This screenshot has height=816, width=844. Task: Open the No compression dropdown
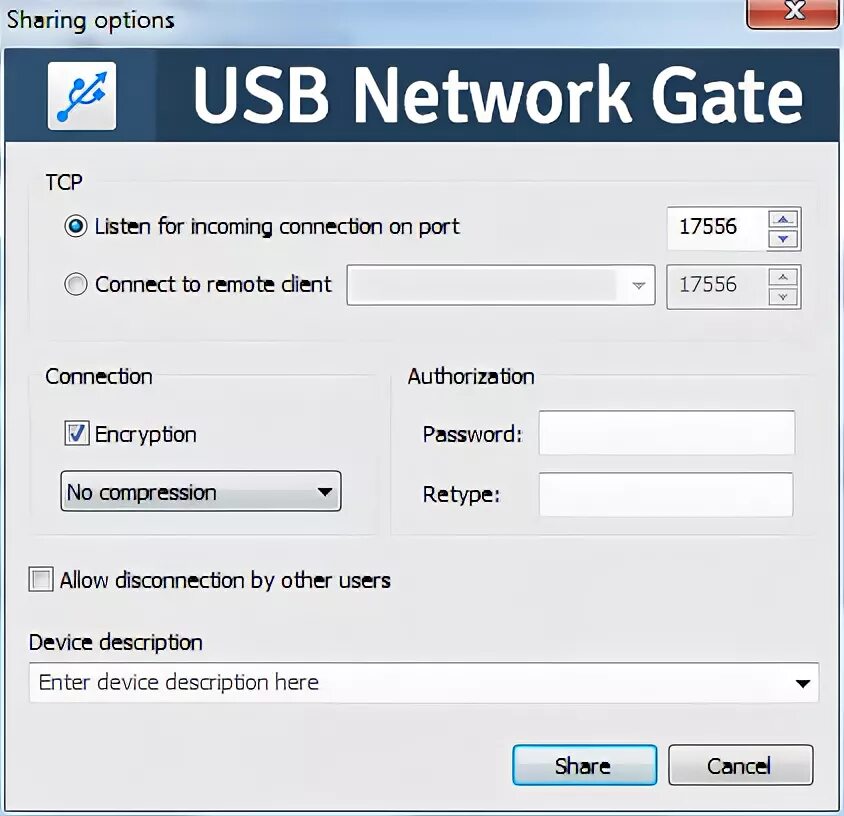click(201, 491)
